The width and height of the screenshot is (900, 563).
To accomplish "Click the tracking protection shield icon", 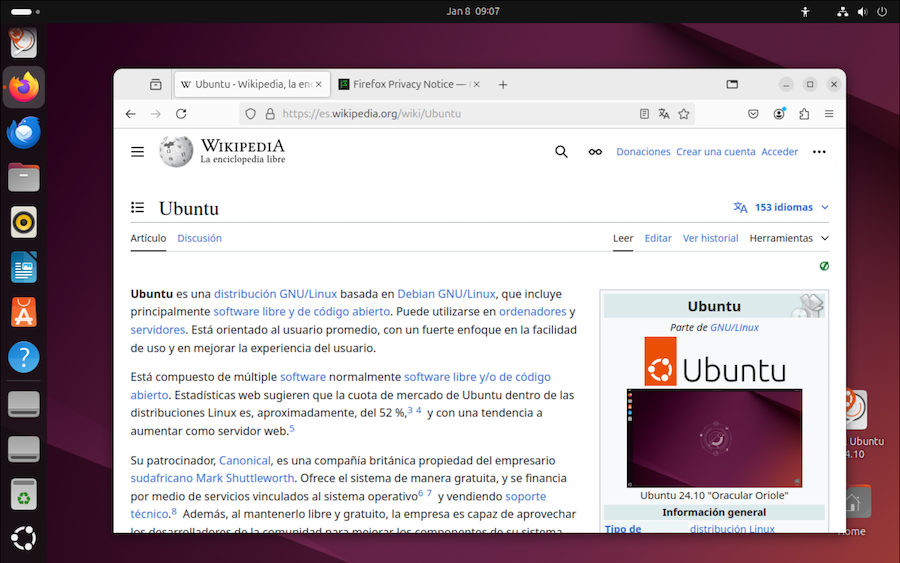I will 251,114.
